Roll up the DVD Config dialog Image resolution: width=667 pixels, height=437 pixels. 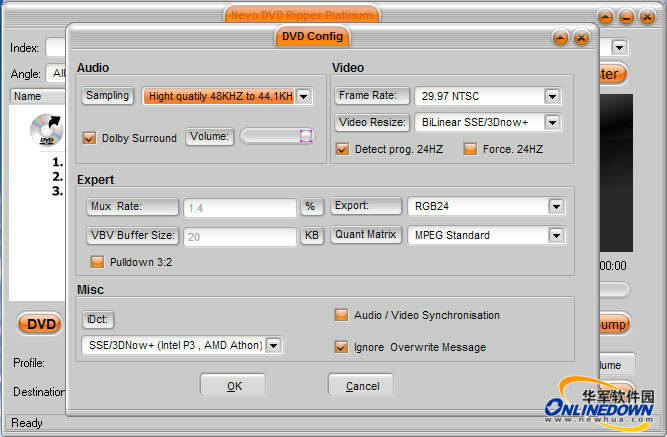click(x=560, y=38)
